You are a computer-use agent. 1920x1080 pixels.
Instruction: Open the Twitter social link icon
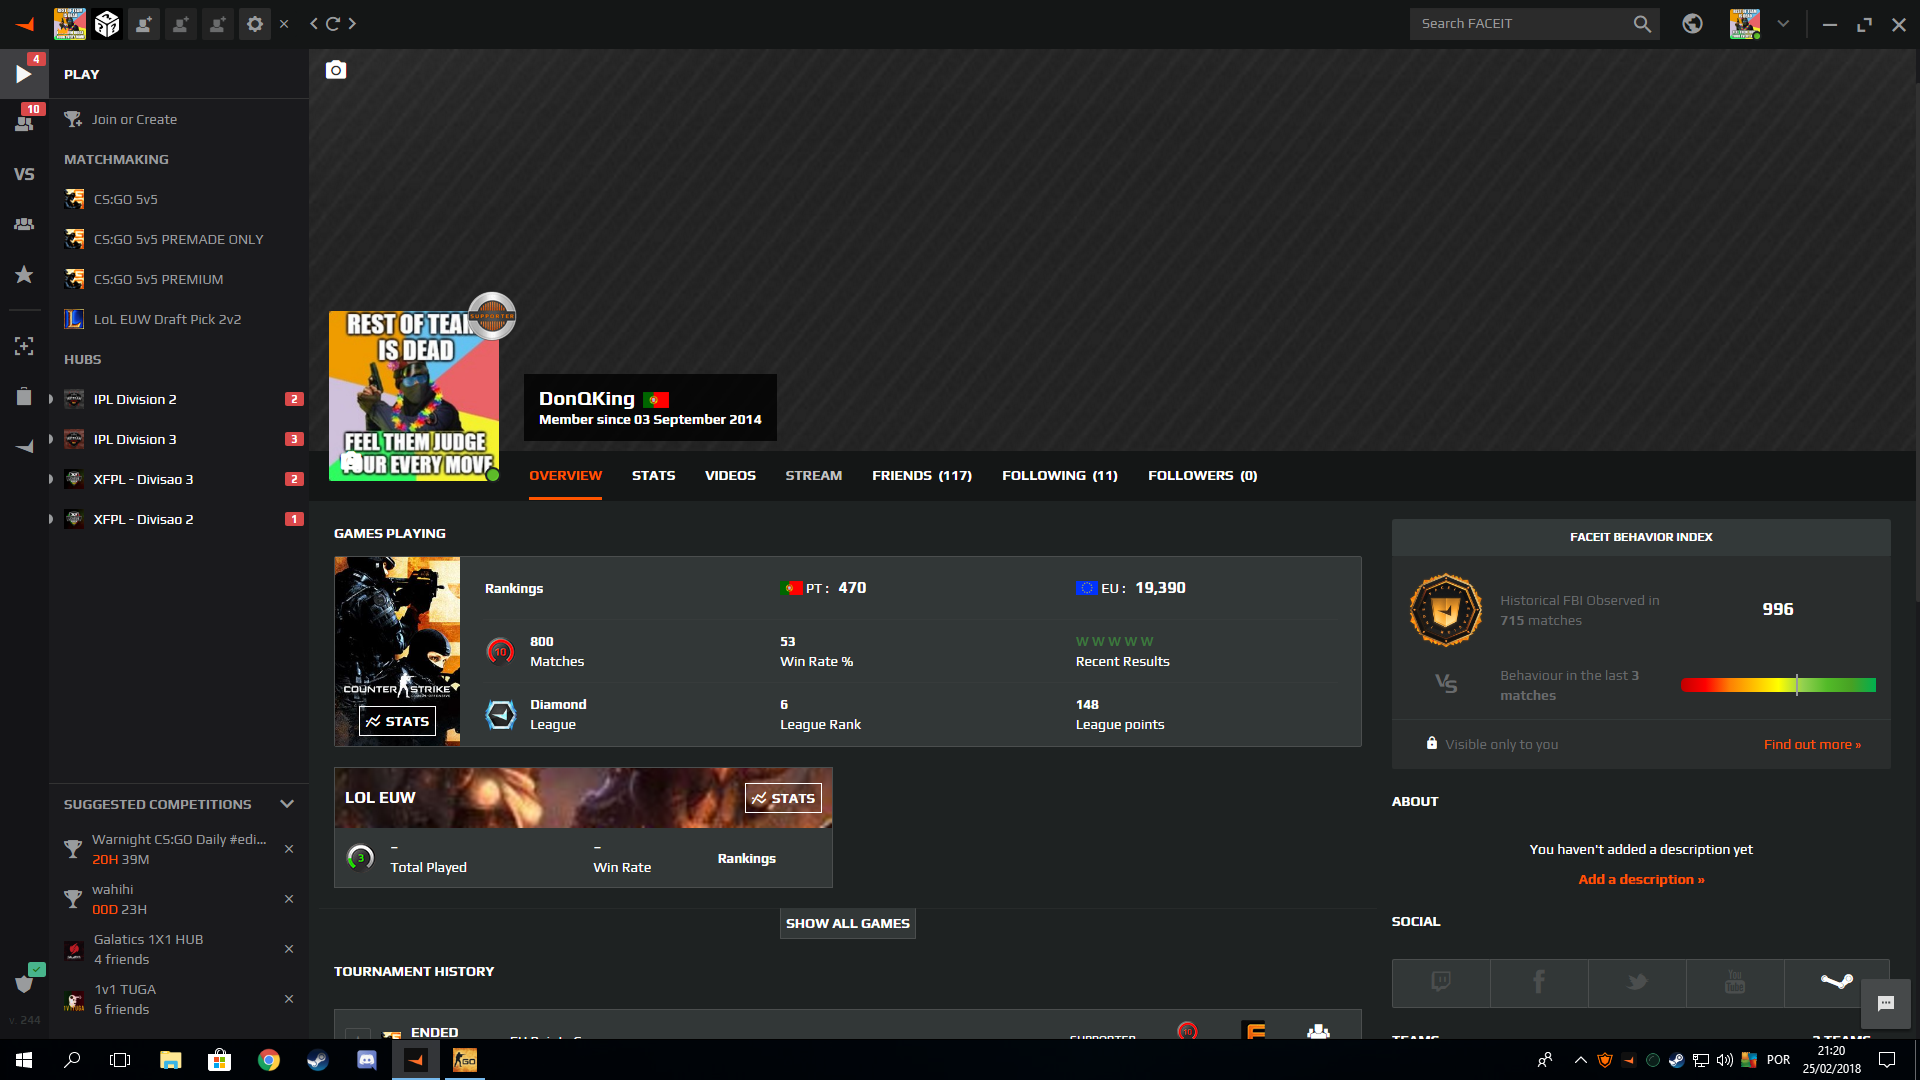coord(1637,983)
